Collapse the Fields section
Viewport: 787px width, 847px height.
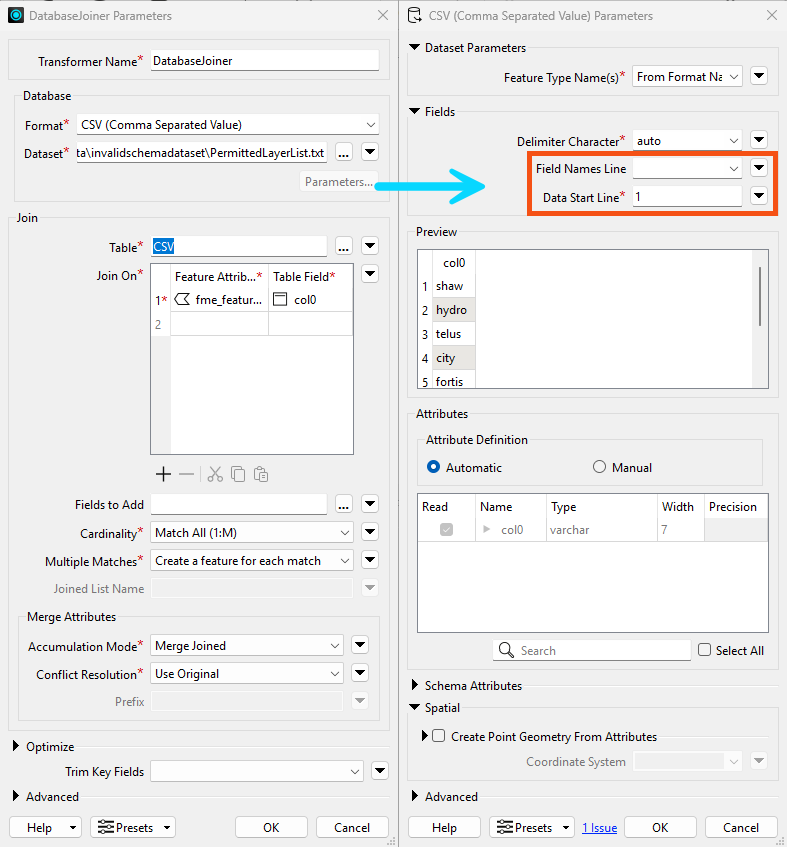[414, 111]
